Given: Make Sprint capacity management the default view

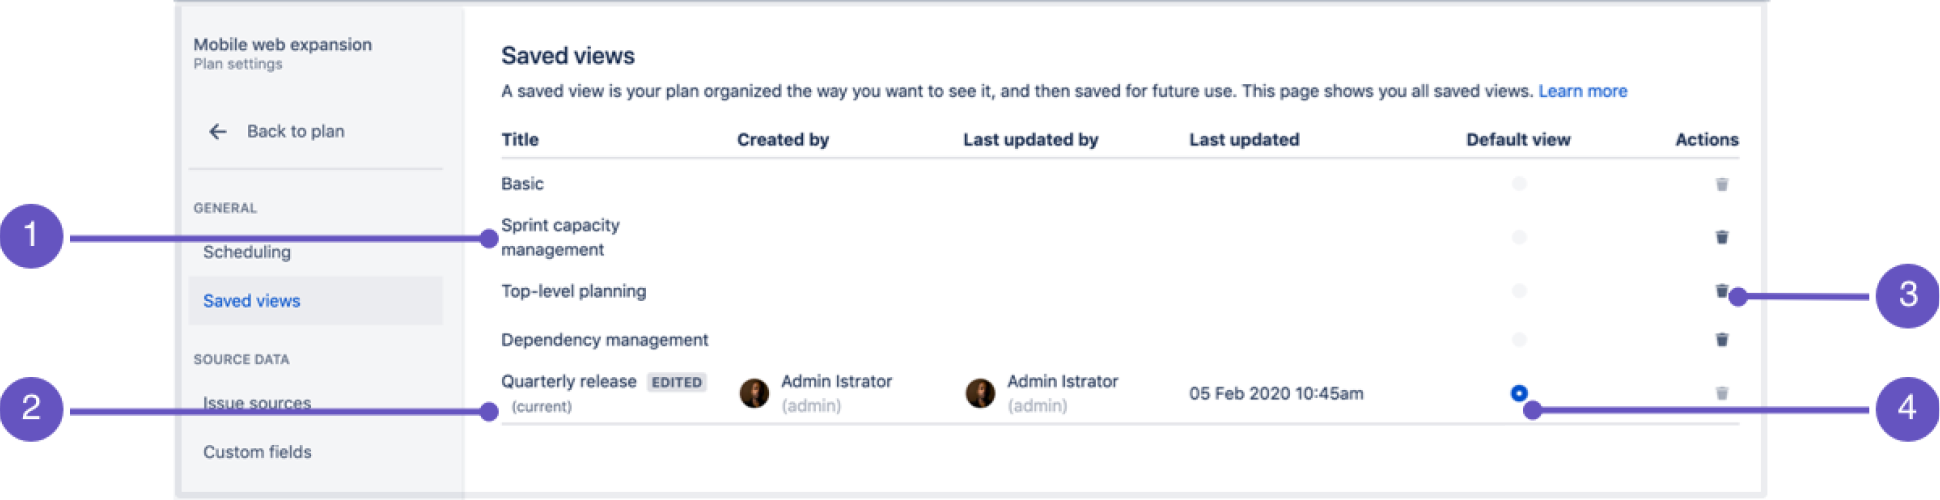Looking at the screenshot, I should tap(1519, 237).
